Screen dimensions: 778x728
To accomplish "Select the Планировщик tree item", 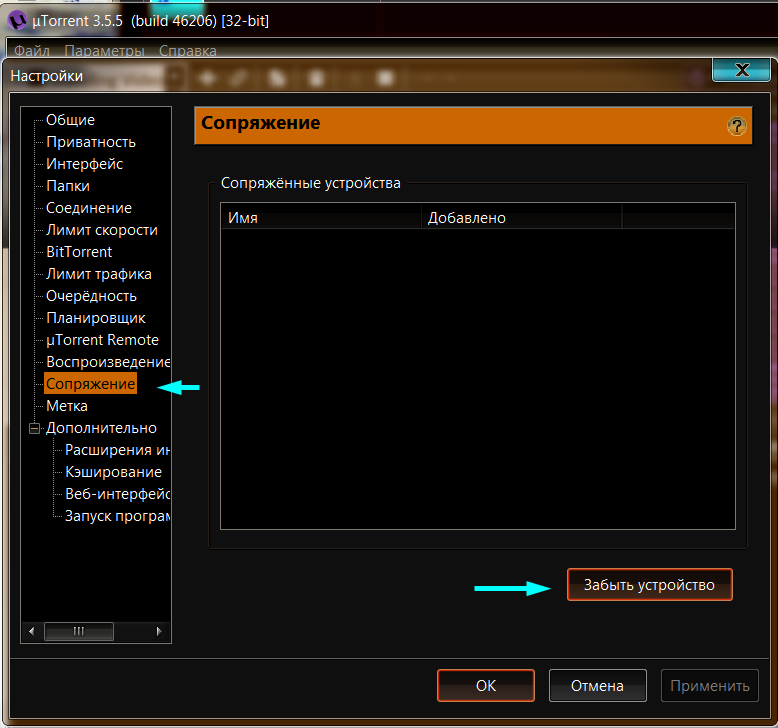I will point(96,318).
